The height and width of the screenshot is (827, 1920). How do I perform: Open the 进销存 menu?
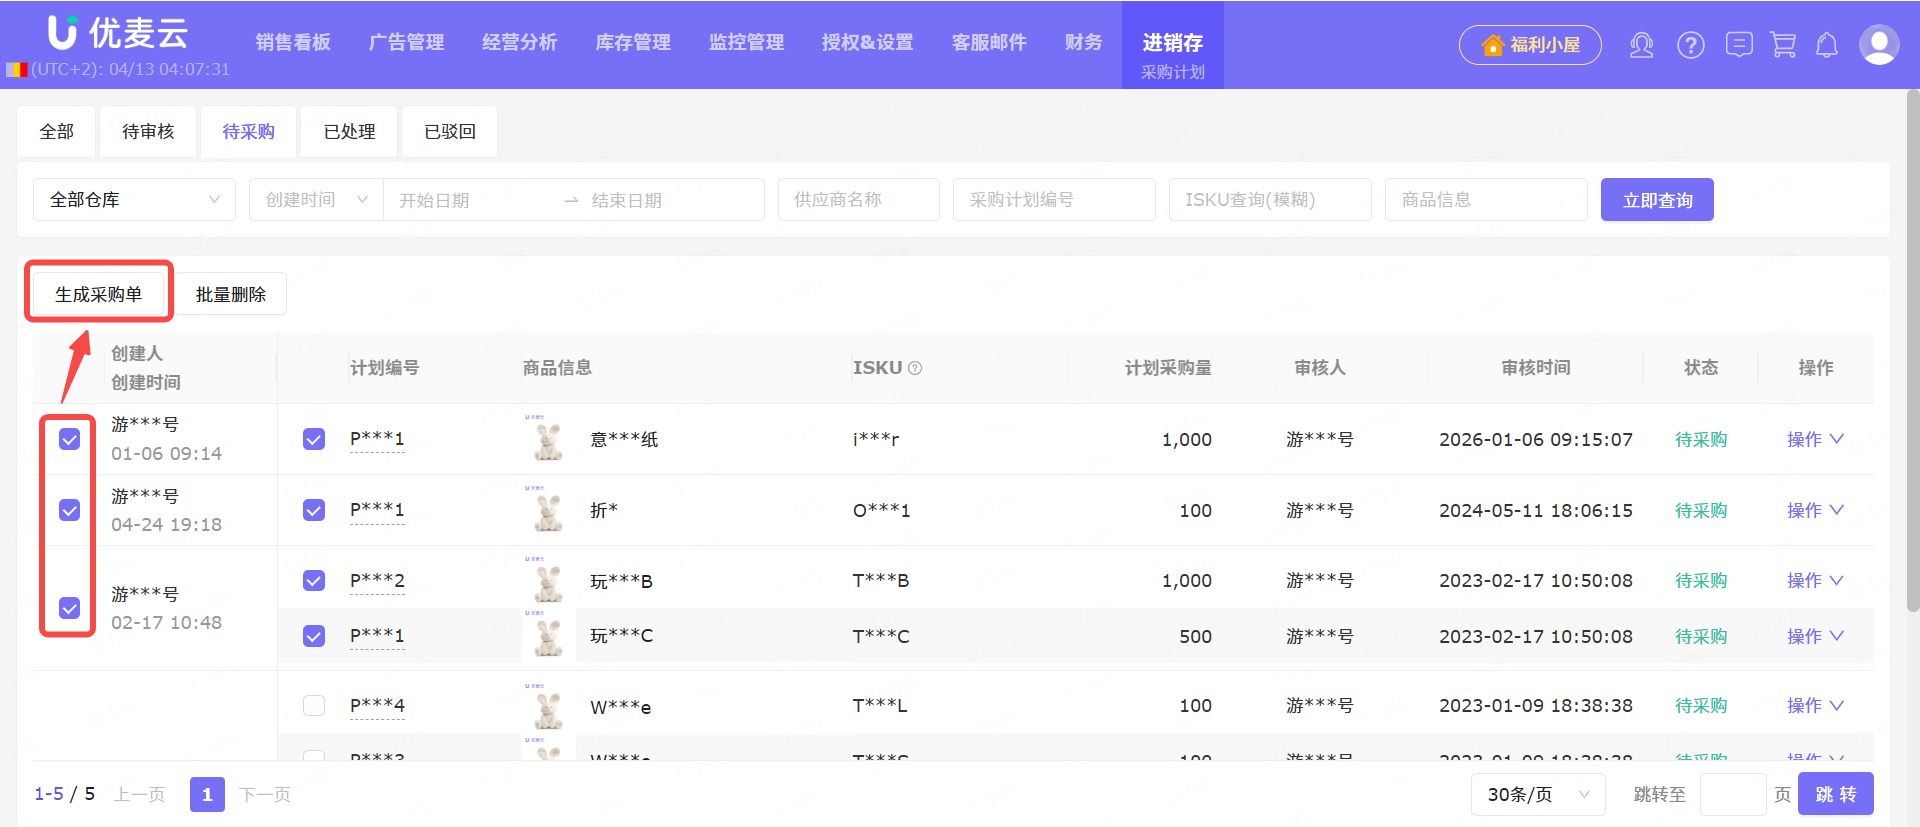(1173, 43)
